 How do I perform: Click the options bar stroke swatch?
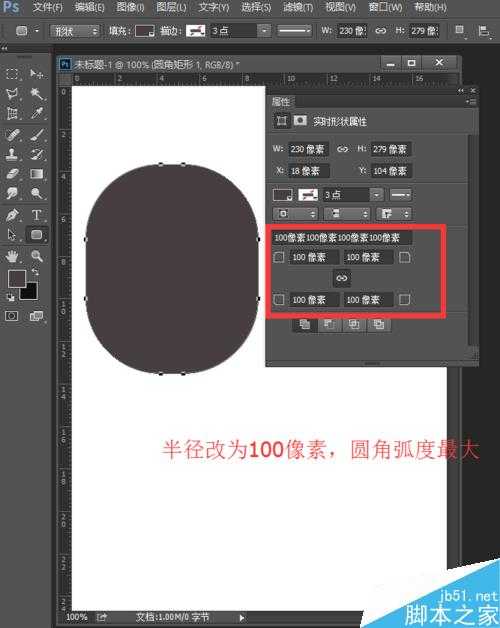[196, 30]
